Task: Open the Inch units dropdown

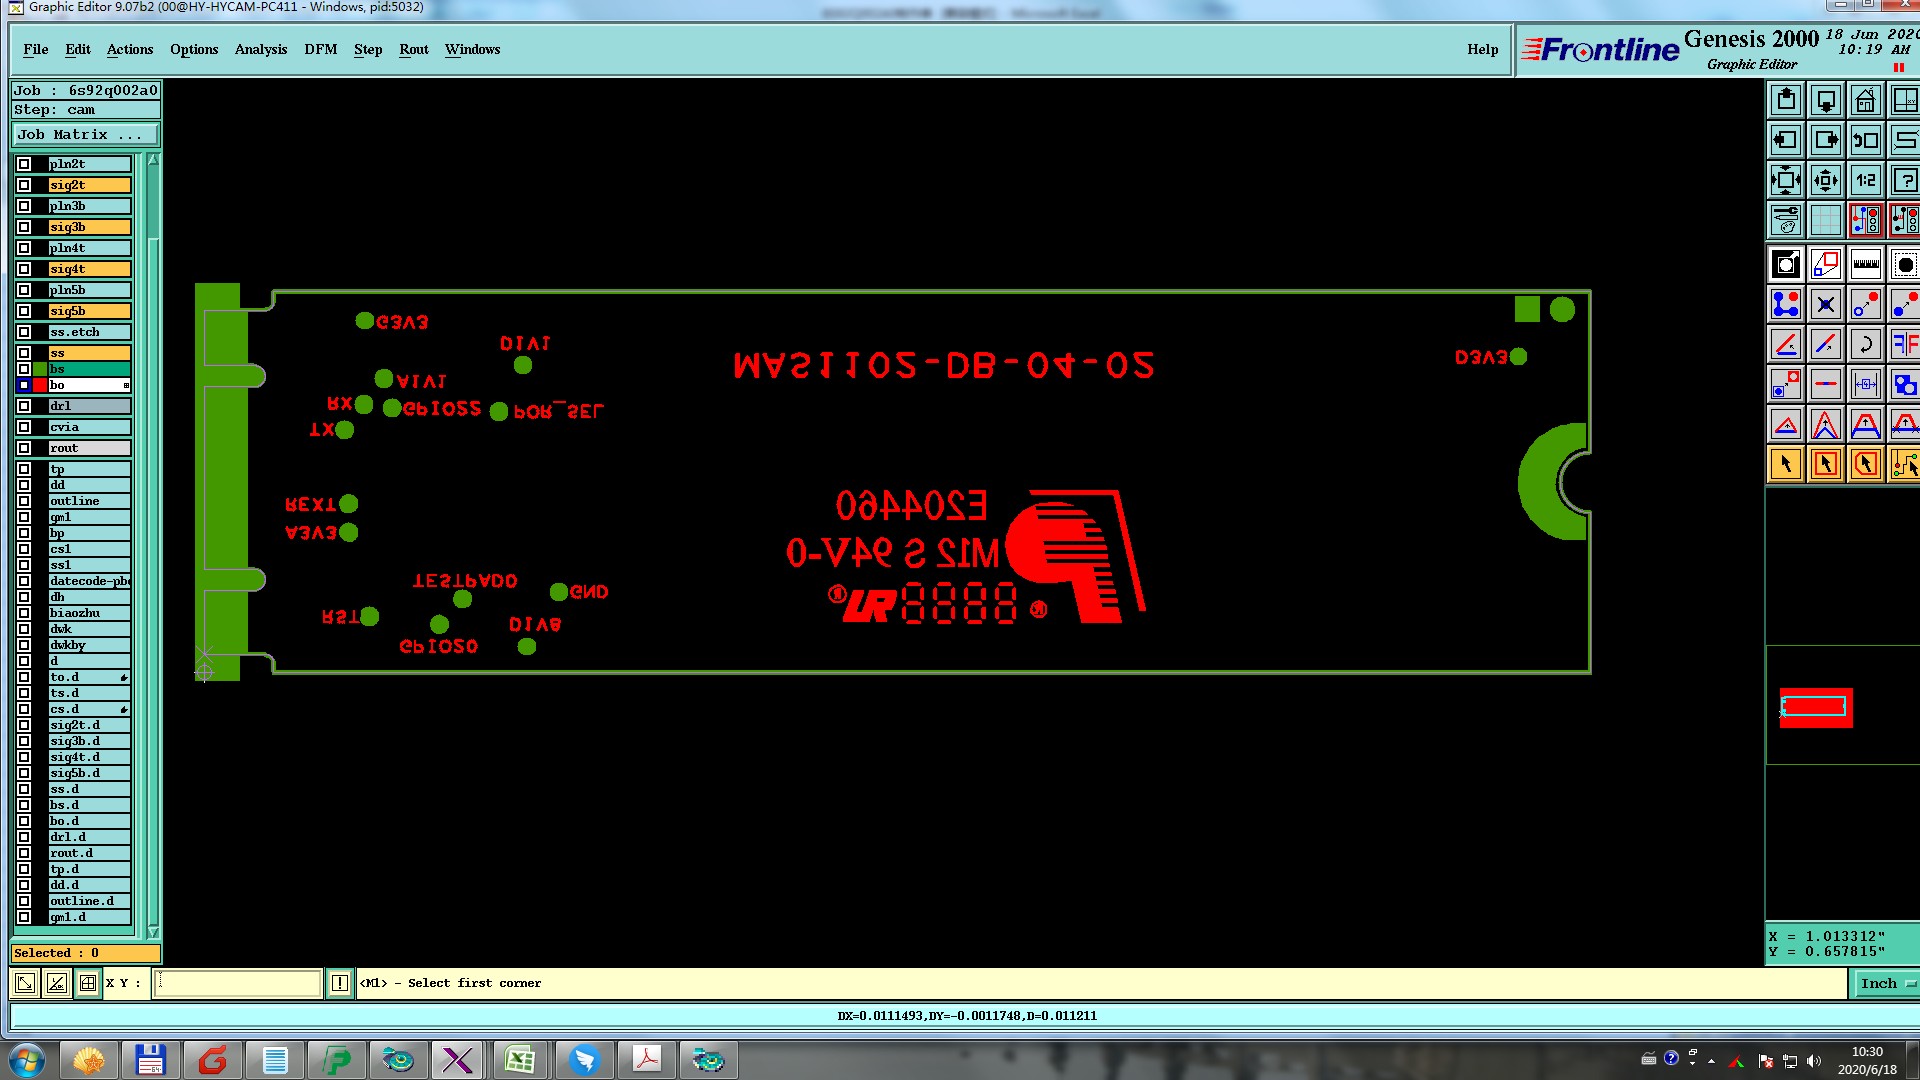Action: coord(1885,983)
